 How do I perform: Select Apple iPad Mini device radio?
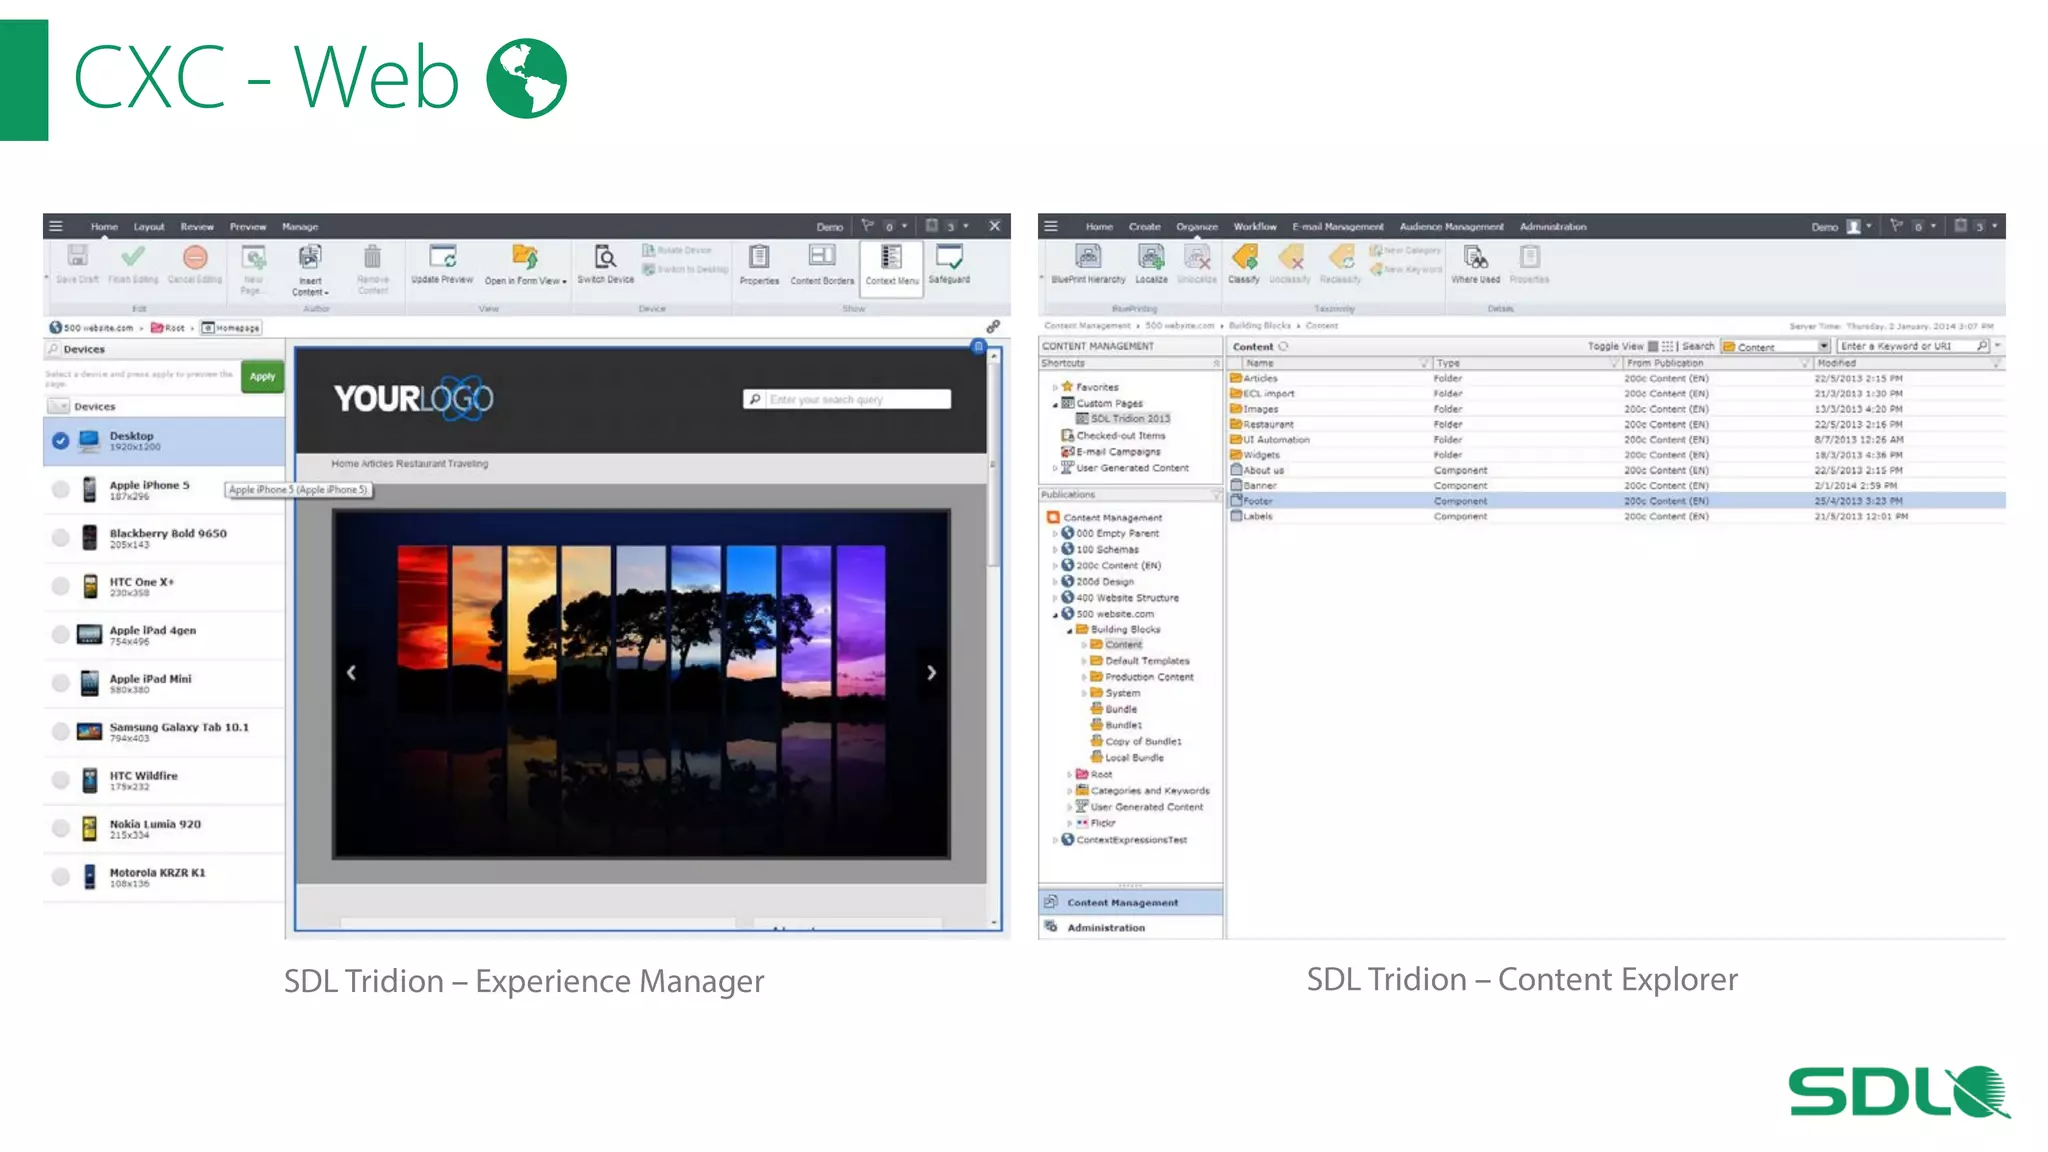pos(61,683)
